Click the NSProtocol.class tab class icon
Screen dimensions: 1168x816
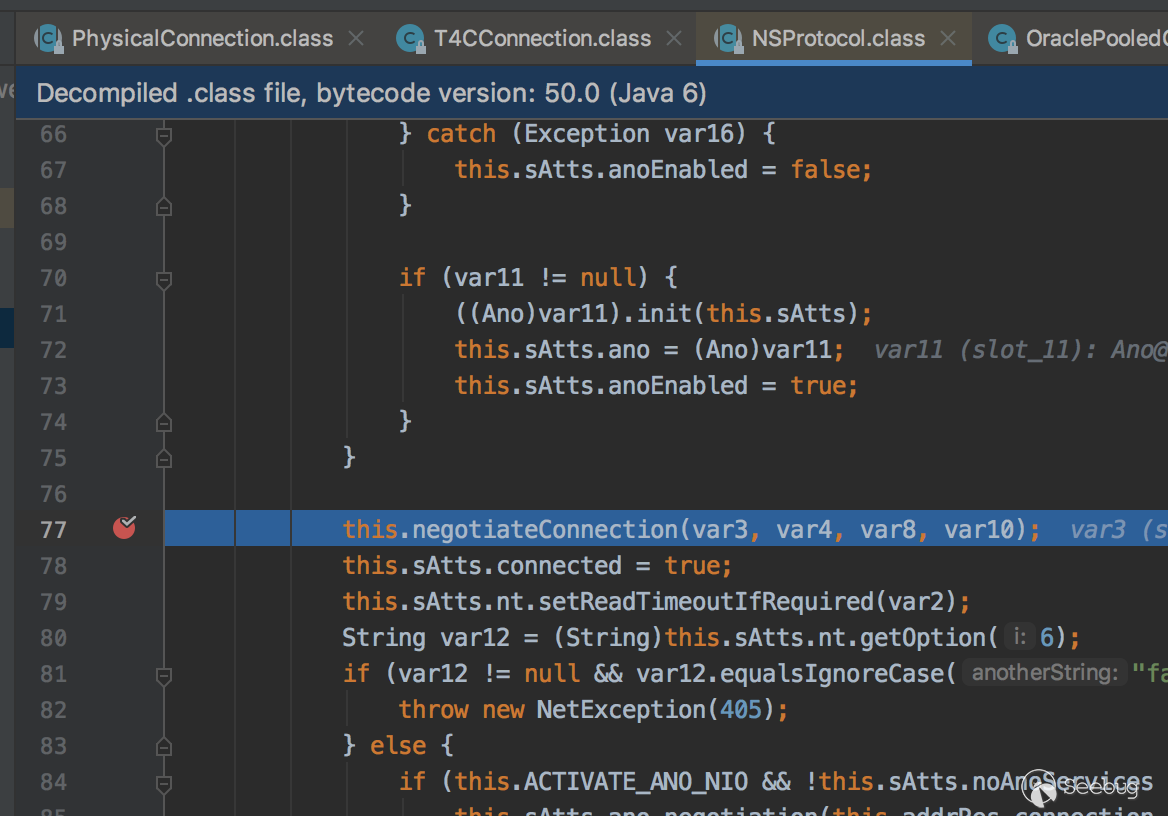point(726,39)
